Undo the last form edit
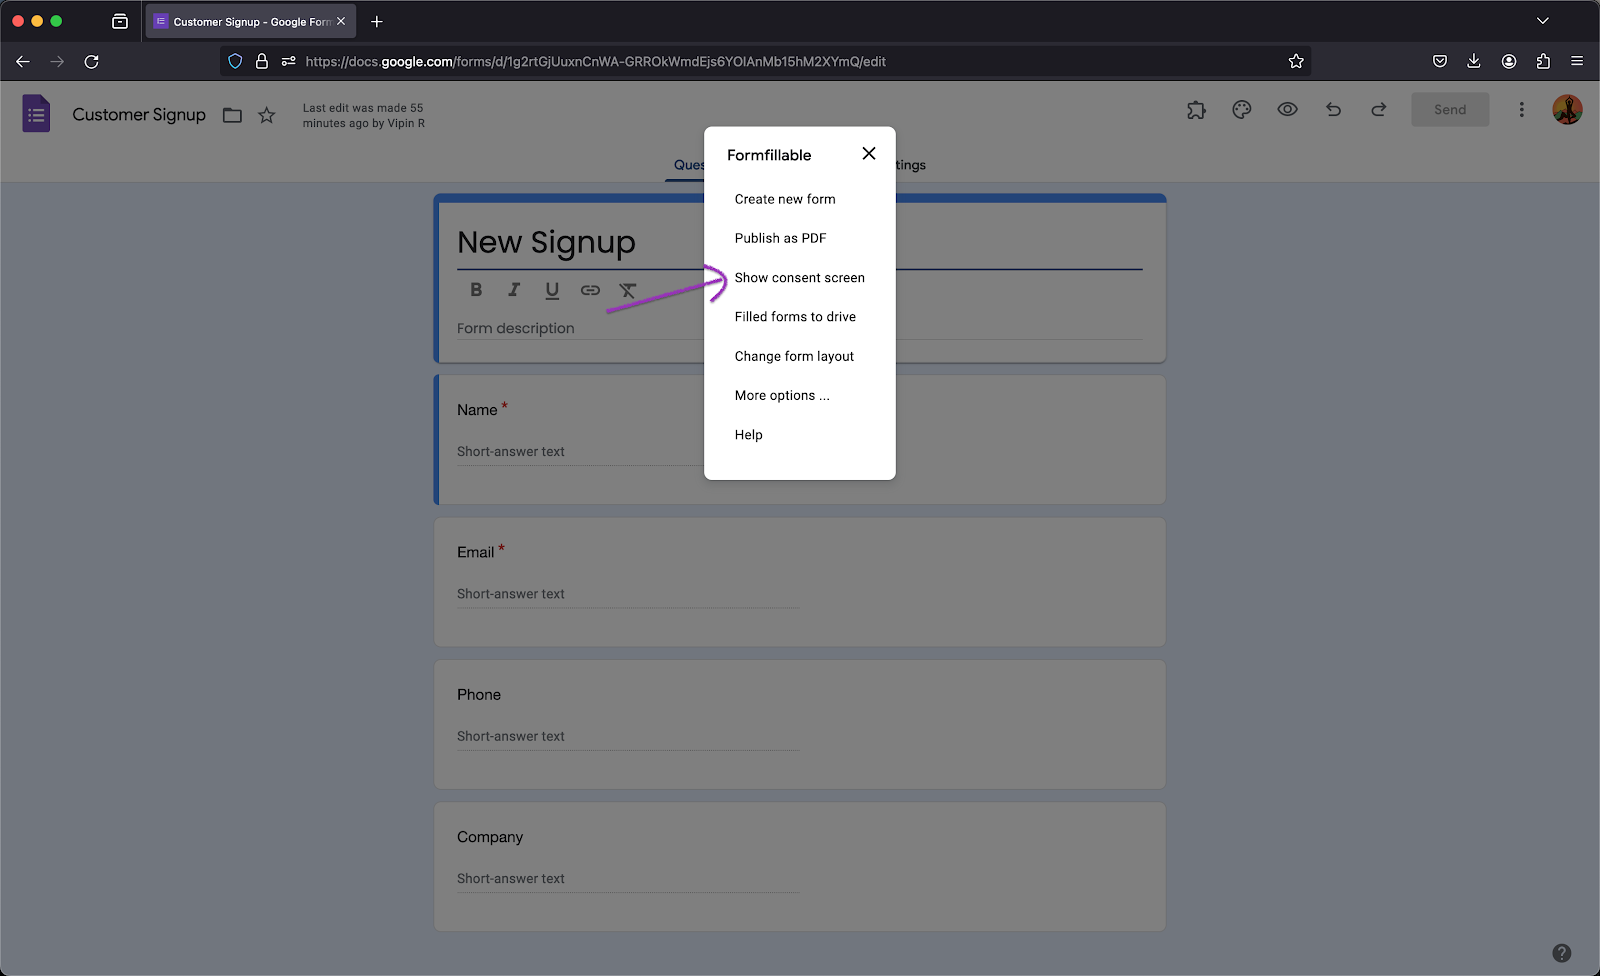 (x=1333, y=110)
